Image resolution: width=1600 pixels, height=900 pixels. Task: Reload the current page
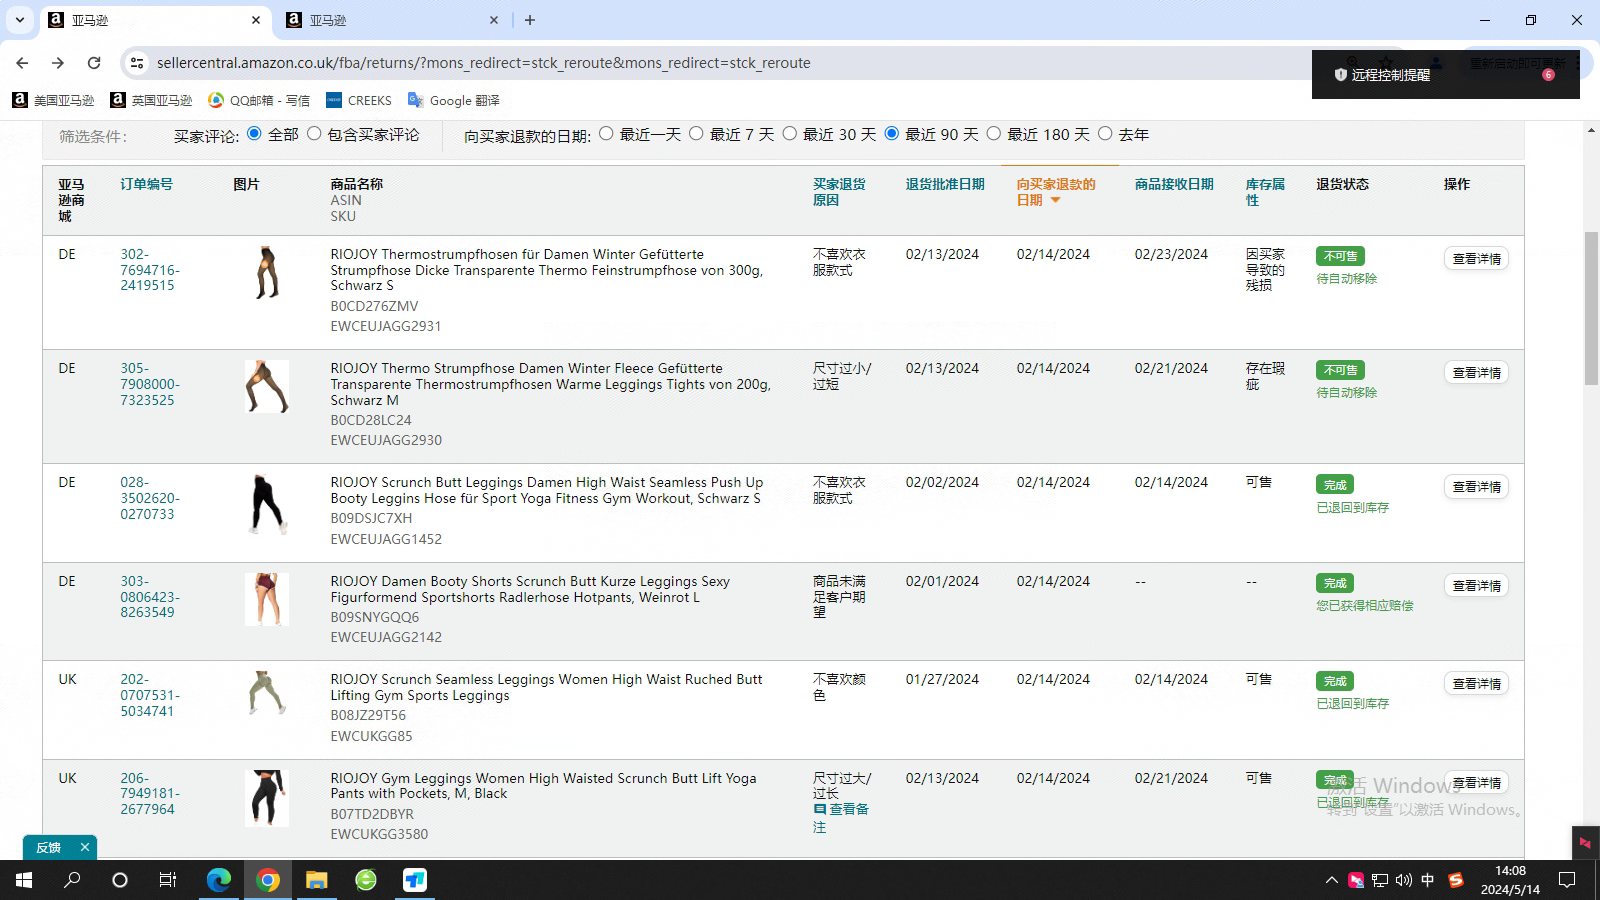[94, 62]
